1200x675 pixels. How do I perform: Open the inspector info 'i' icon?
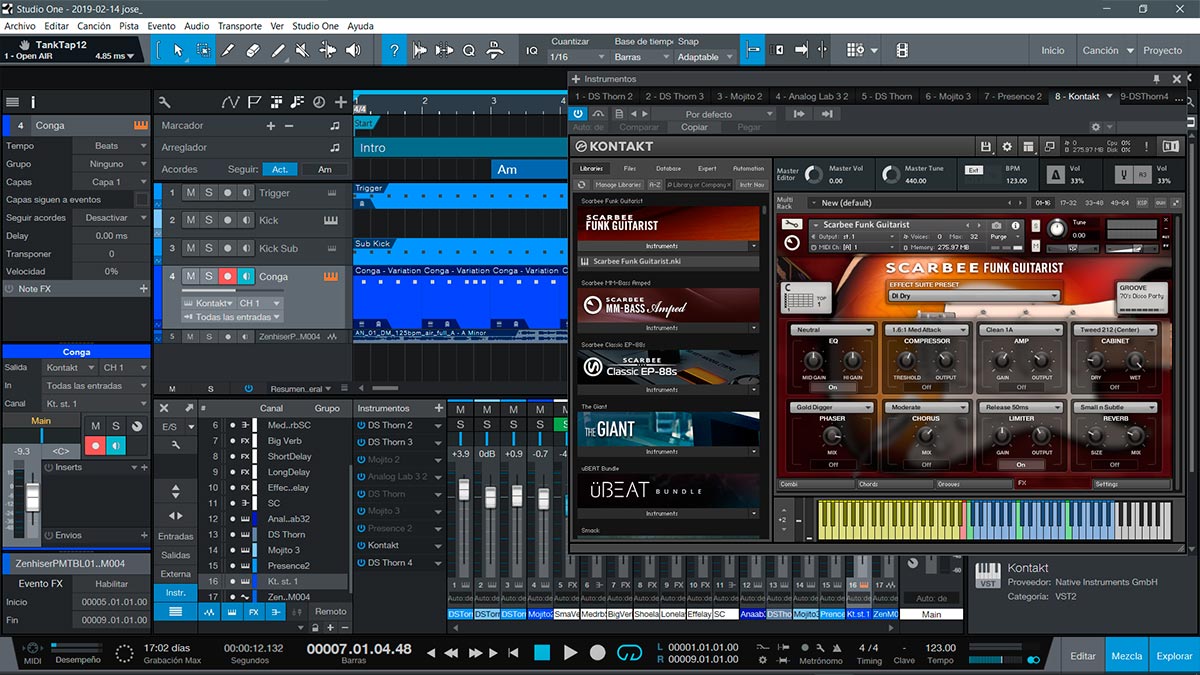pos(33,102)
